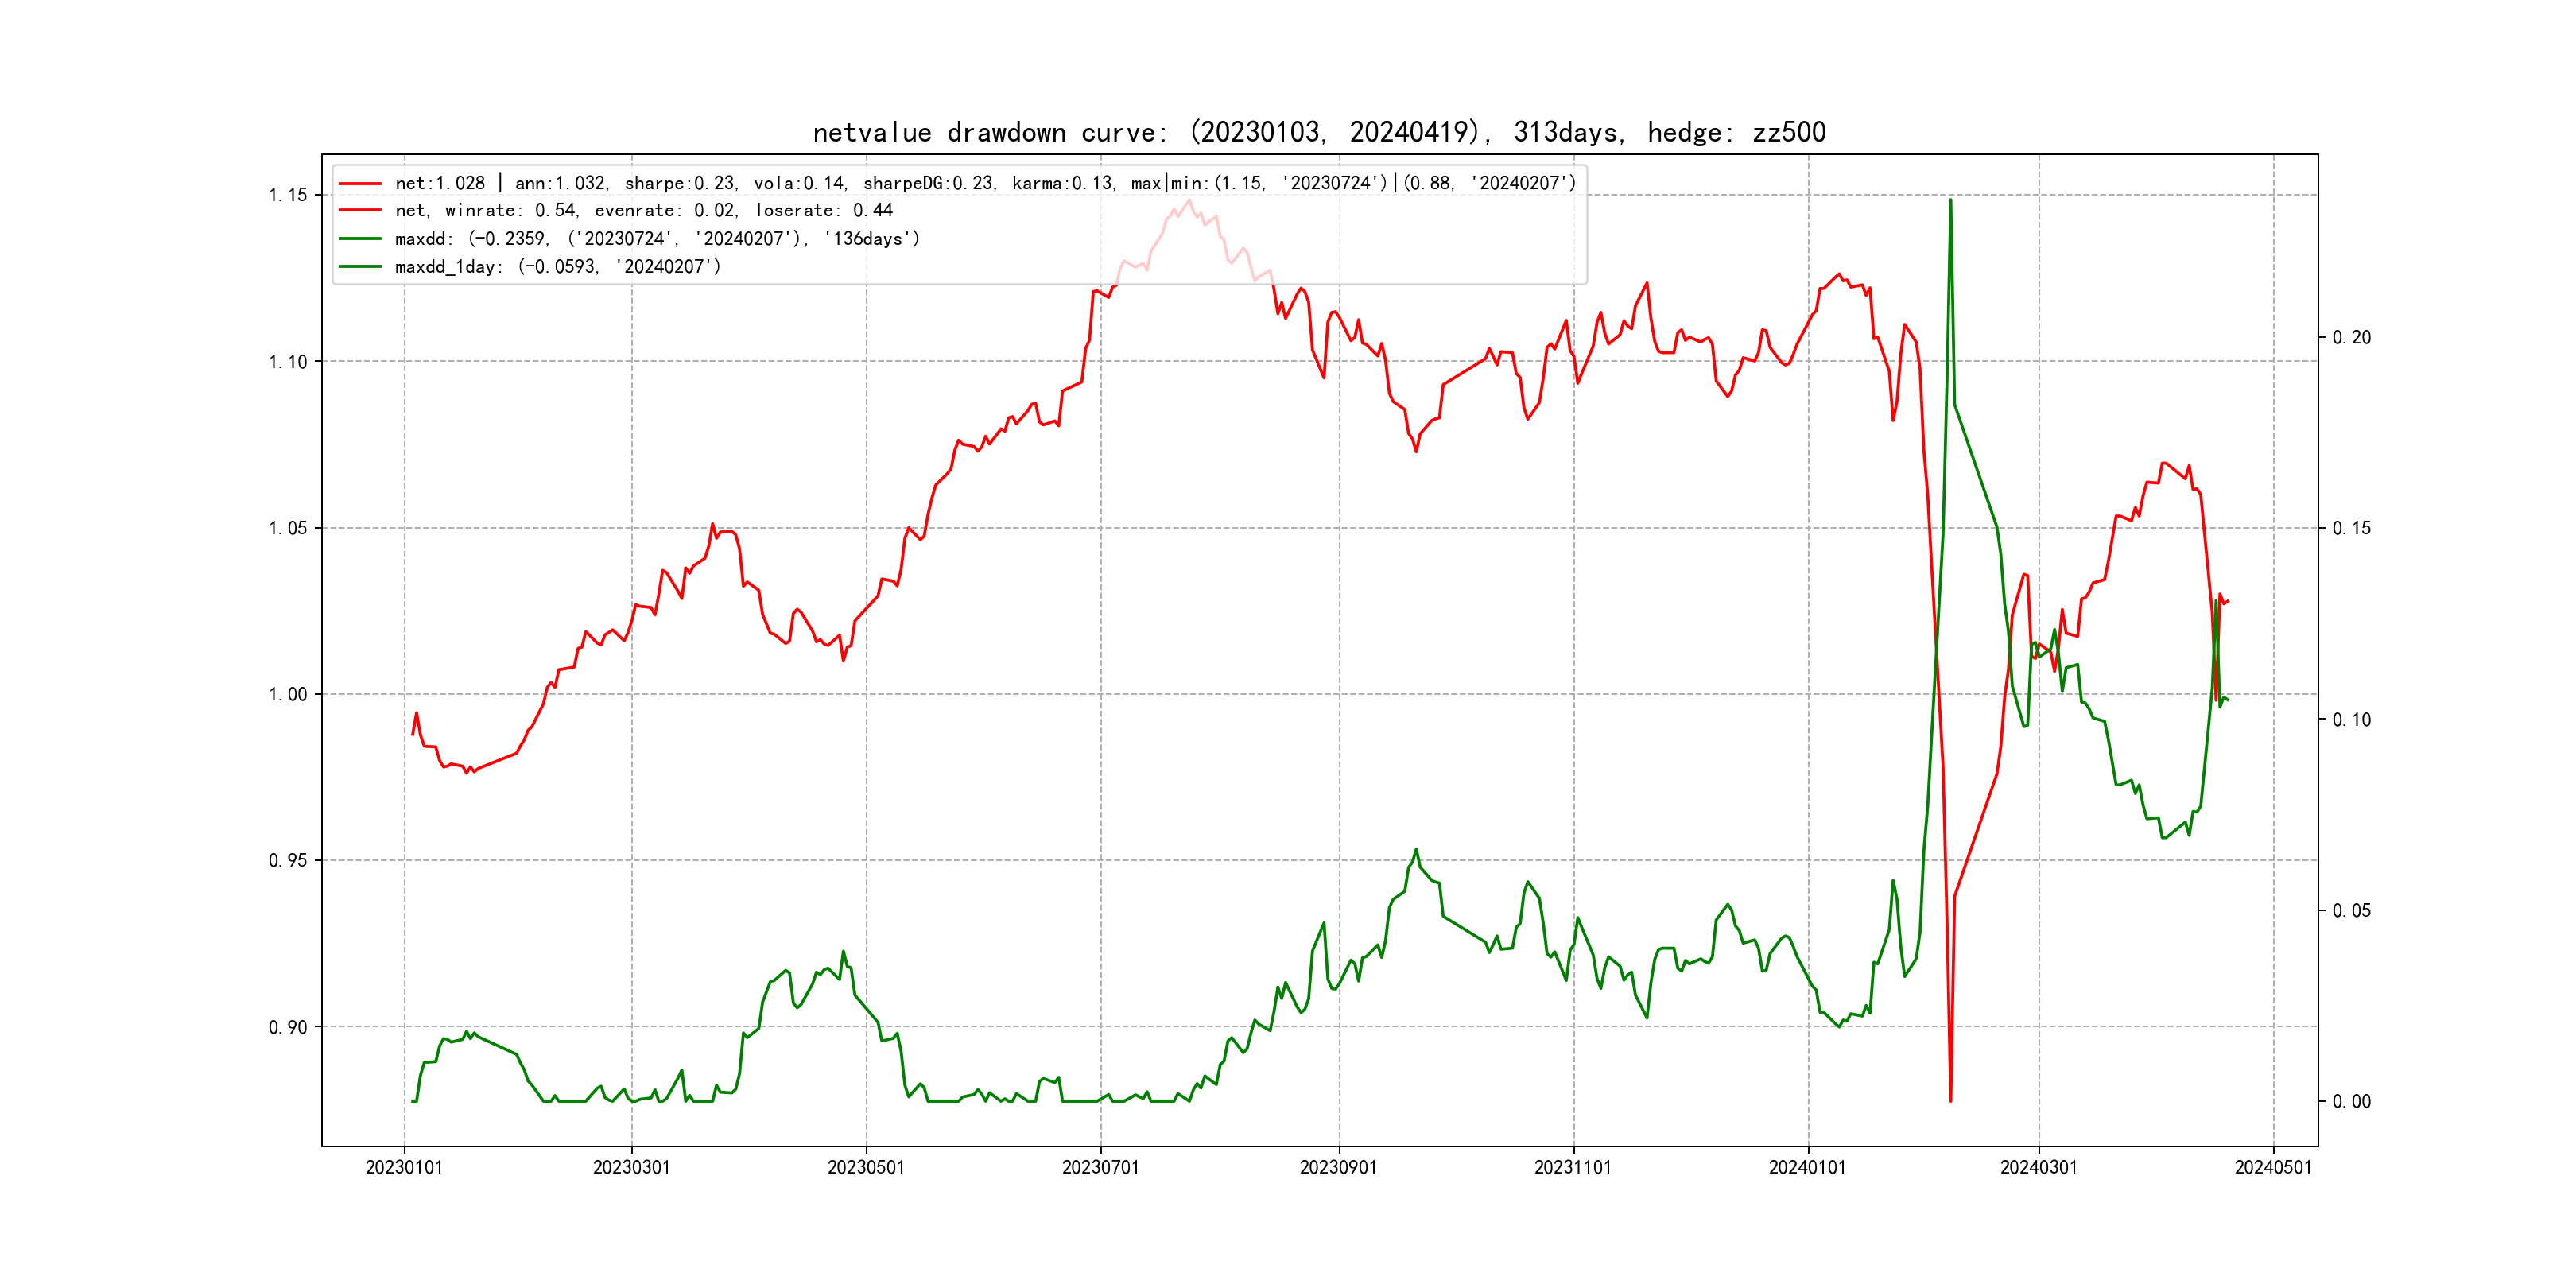Click the 1.15 left y-axis tick label

point(288,195)
